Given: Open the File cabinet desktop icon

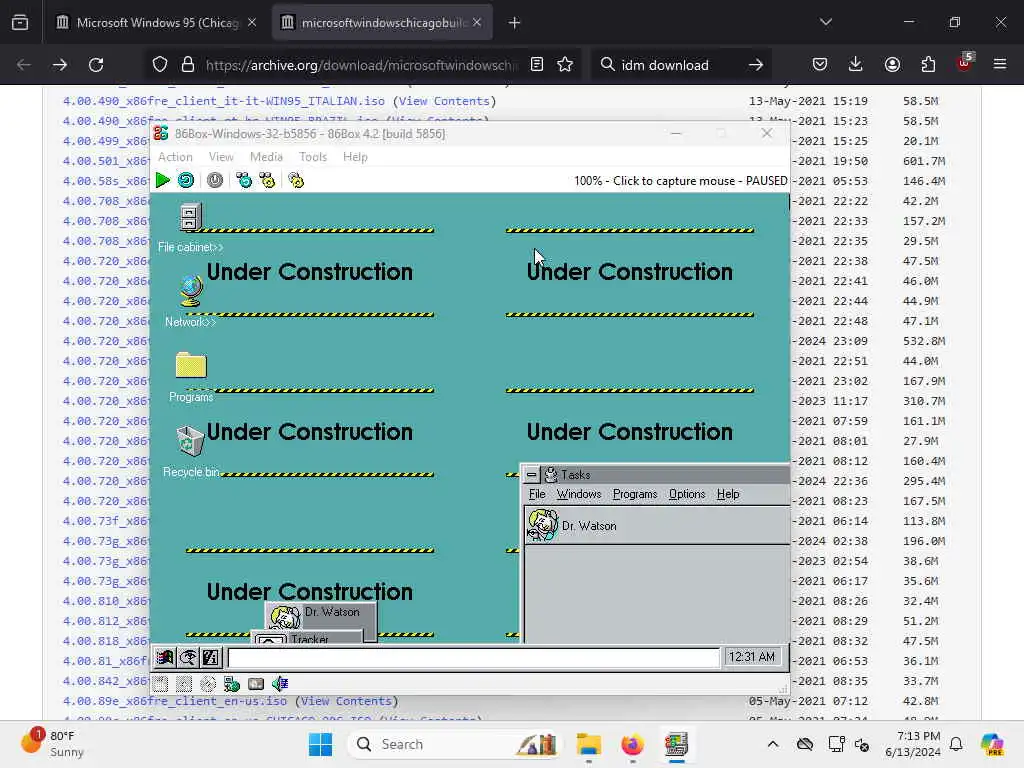Looking at the screenshot, I should point(190,228).
